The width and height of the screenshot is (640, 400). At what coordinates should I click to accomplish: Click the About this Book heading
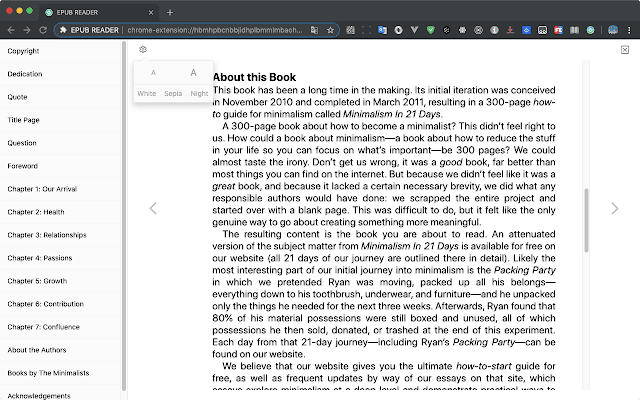[254, 77]
